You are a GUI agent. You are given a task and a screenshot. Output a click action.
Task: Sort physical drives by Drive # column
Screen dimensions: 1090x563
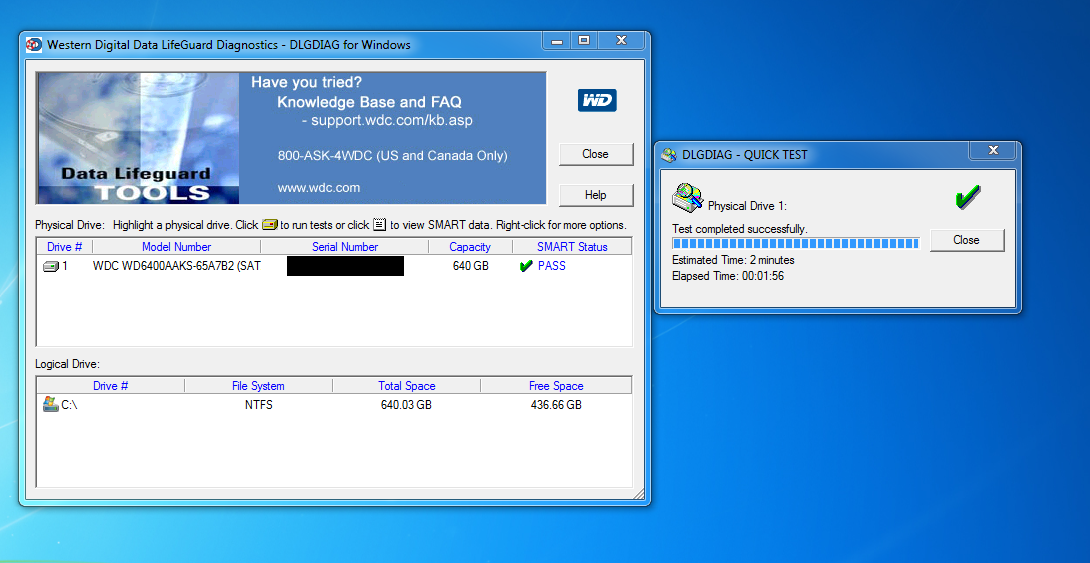[x=65, y=247]
